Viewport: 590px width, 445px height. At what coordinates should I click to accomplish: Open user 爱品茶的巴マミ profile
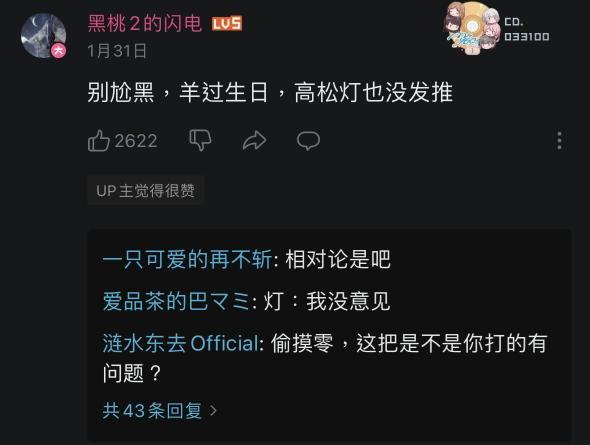pos(176,301)
